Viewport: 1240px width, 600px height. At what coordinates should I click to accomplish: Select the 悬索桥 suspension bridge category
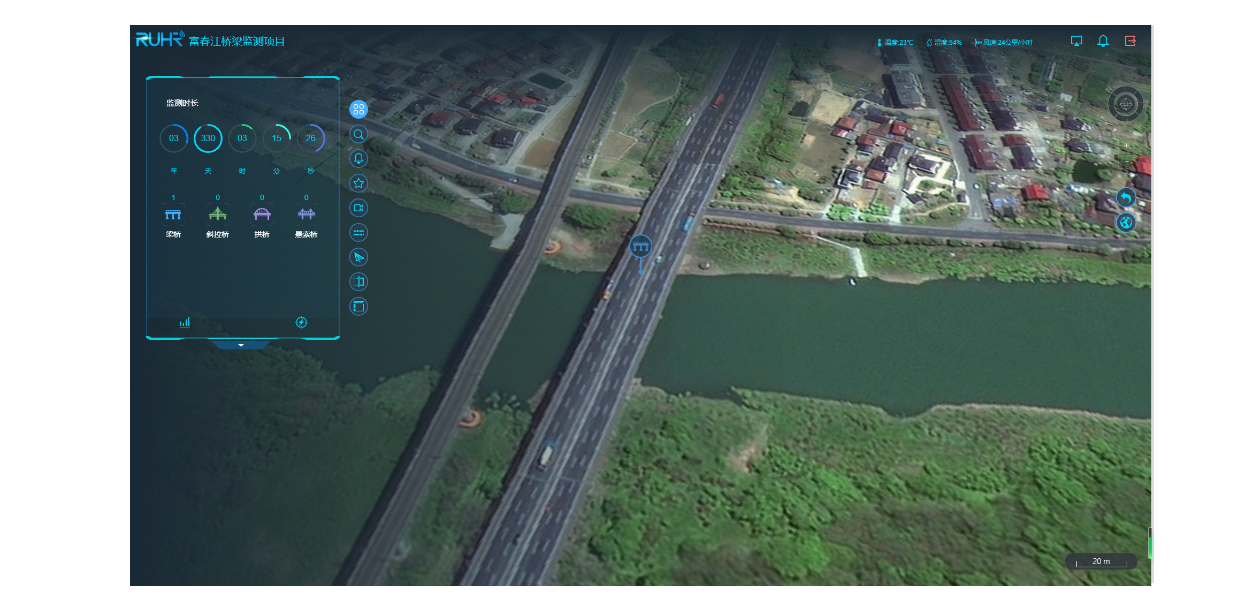(306, 216)
